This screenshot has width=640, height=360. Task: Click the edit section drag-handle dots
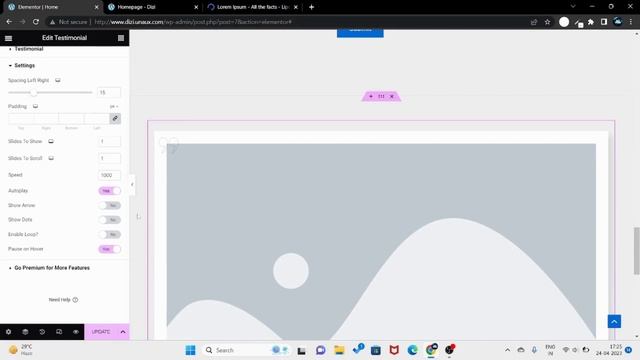click(x=381, y=96)
